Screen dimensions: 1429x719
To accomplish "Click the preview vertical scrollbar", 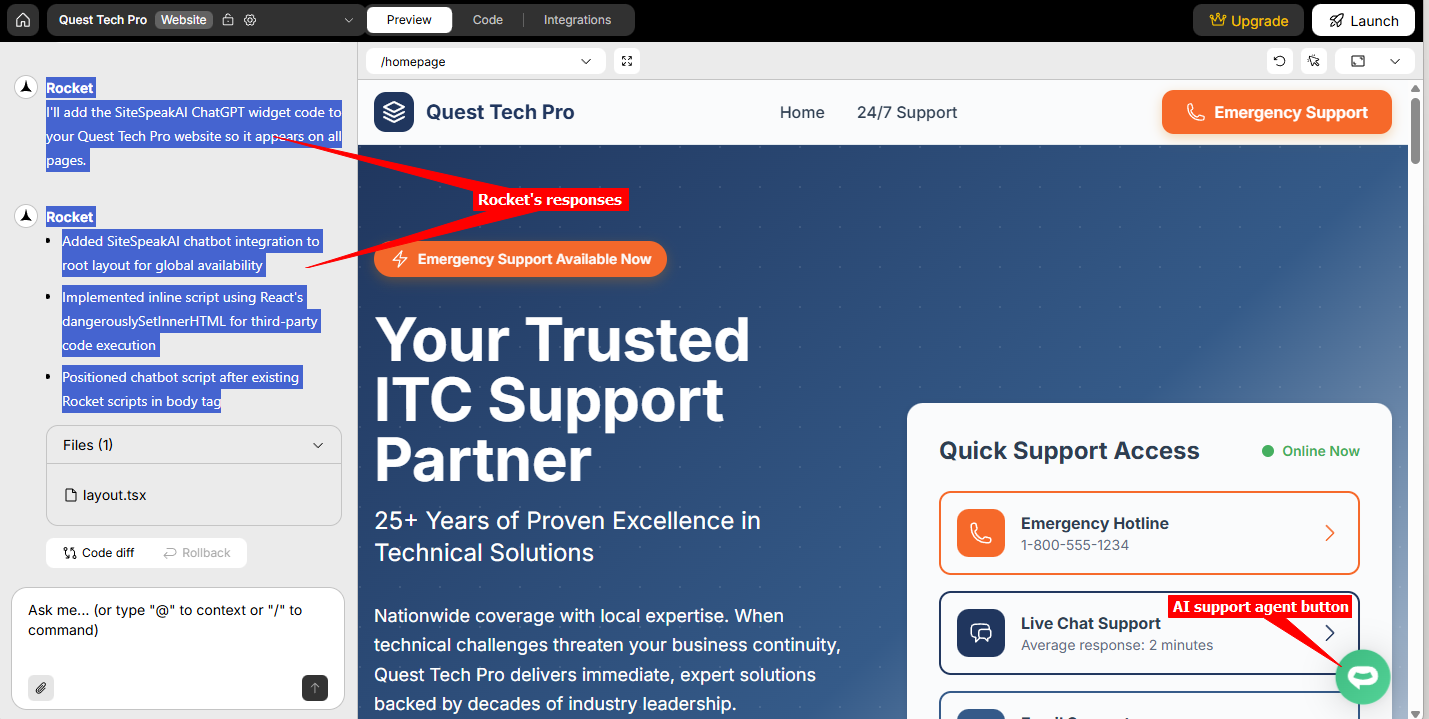I will click(1415, 130).
